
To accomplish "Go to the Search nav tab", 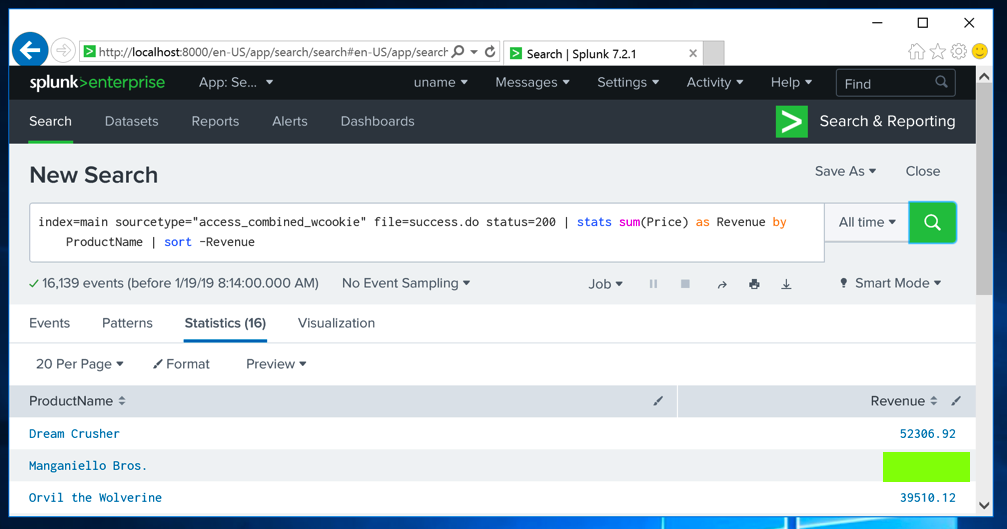I will [50, 121].
